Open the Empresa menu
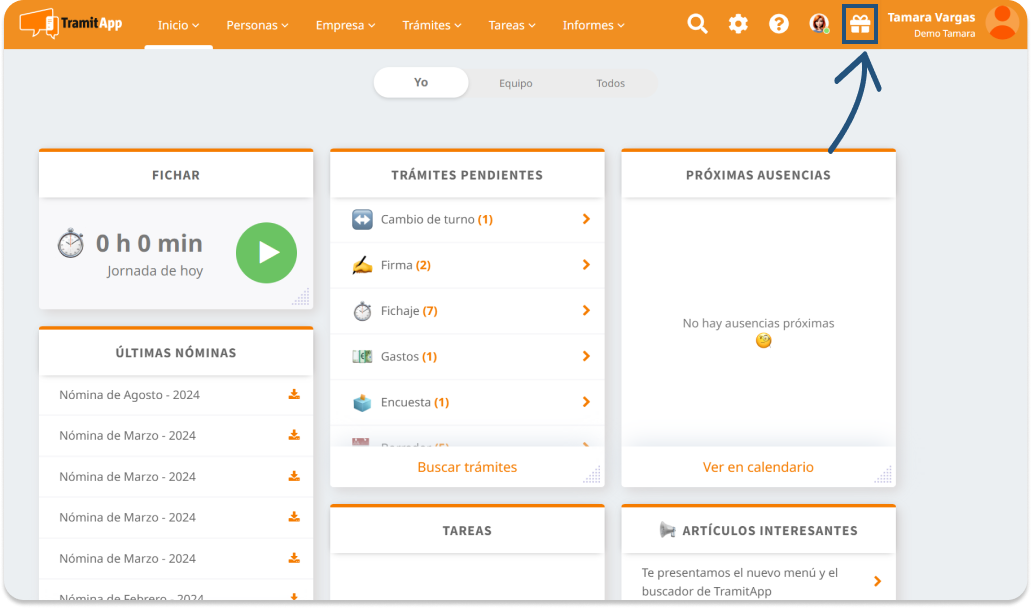The width and height of the screenshot is (1032, 608). pyautogui.click(x=345, y=25)
